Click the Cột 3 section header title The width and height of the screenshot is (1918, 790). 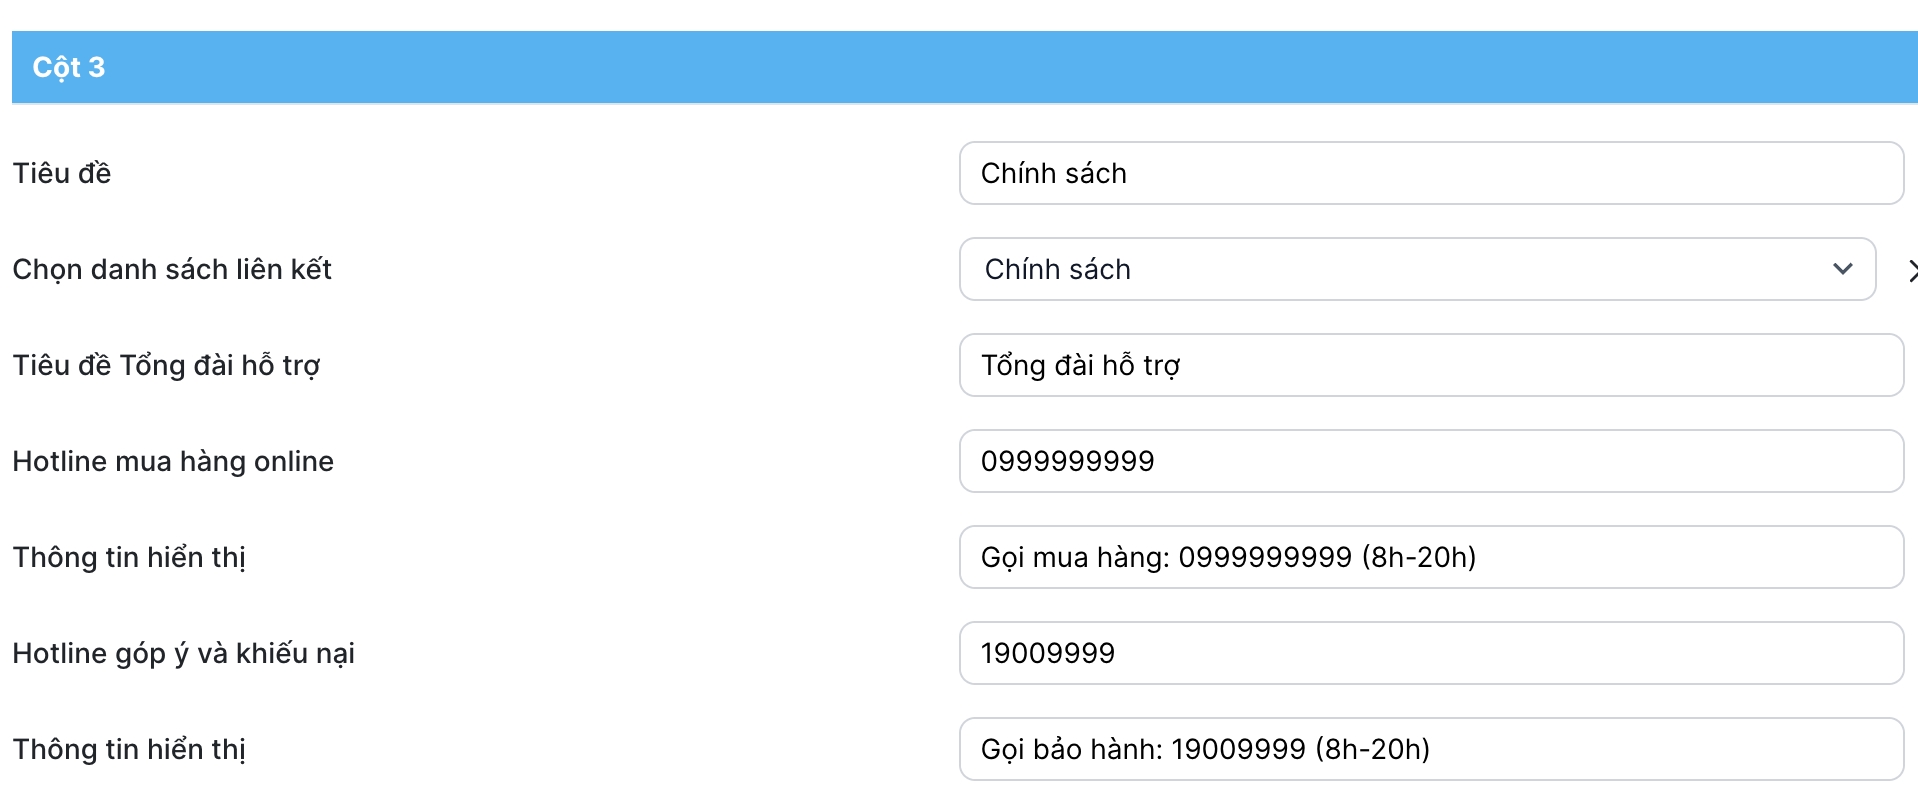pyautogui.click(x=69, y=67)
